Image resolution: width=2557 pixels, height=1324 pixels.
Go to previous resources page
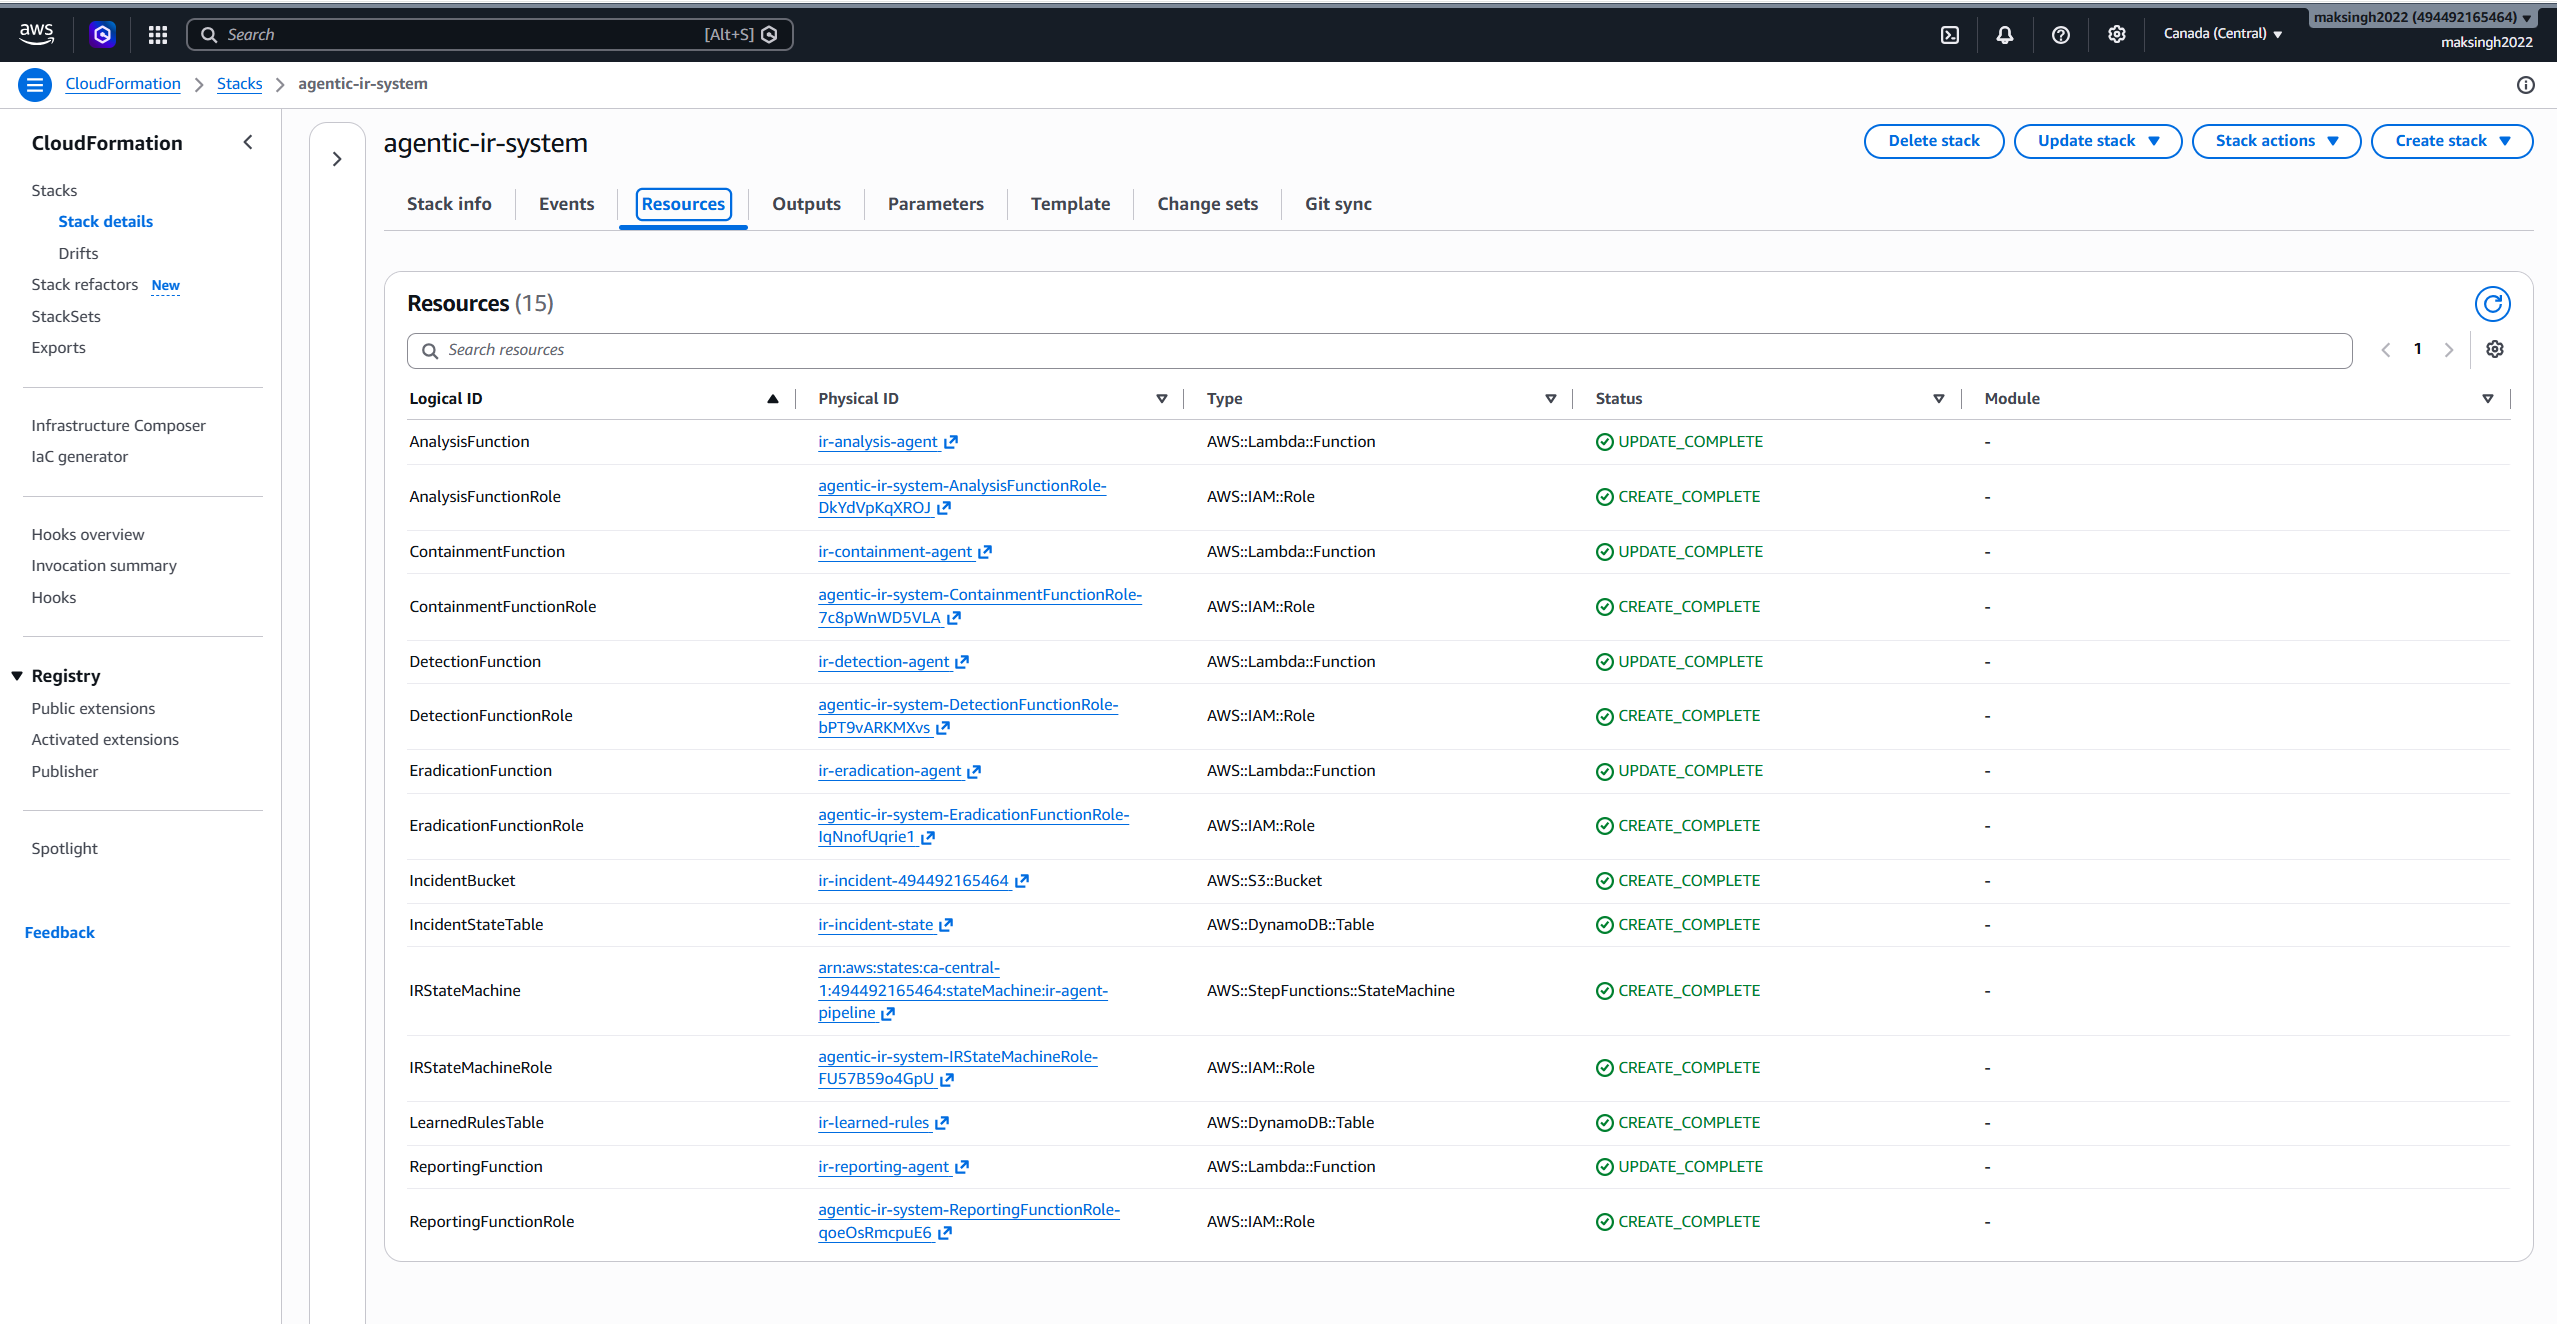point(2385,350)
